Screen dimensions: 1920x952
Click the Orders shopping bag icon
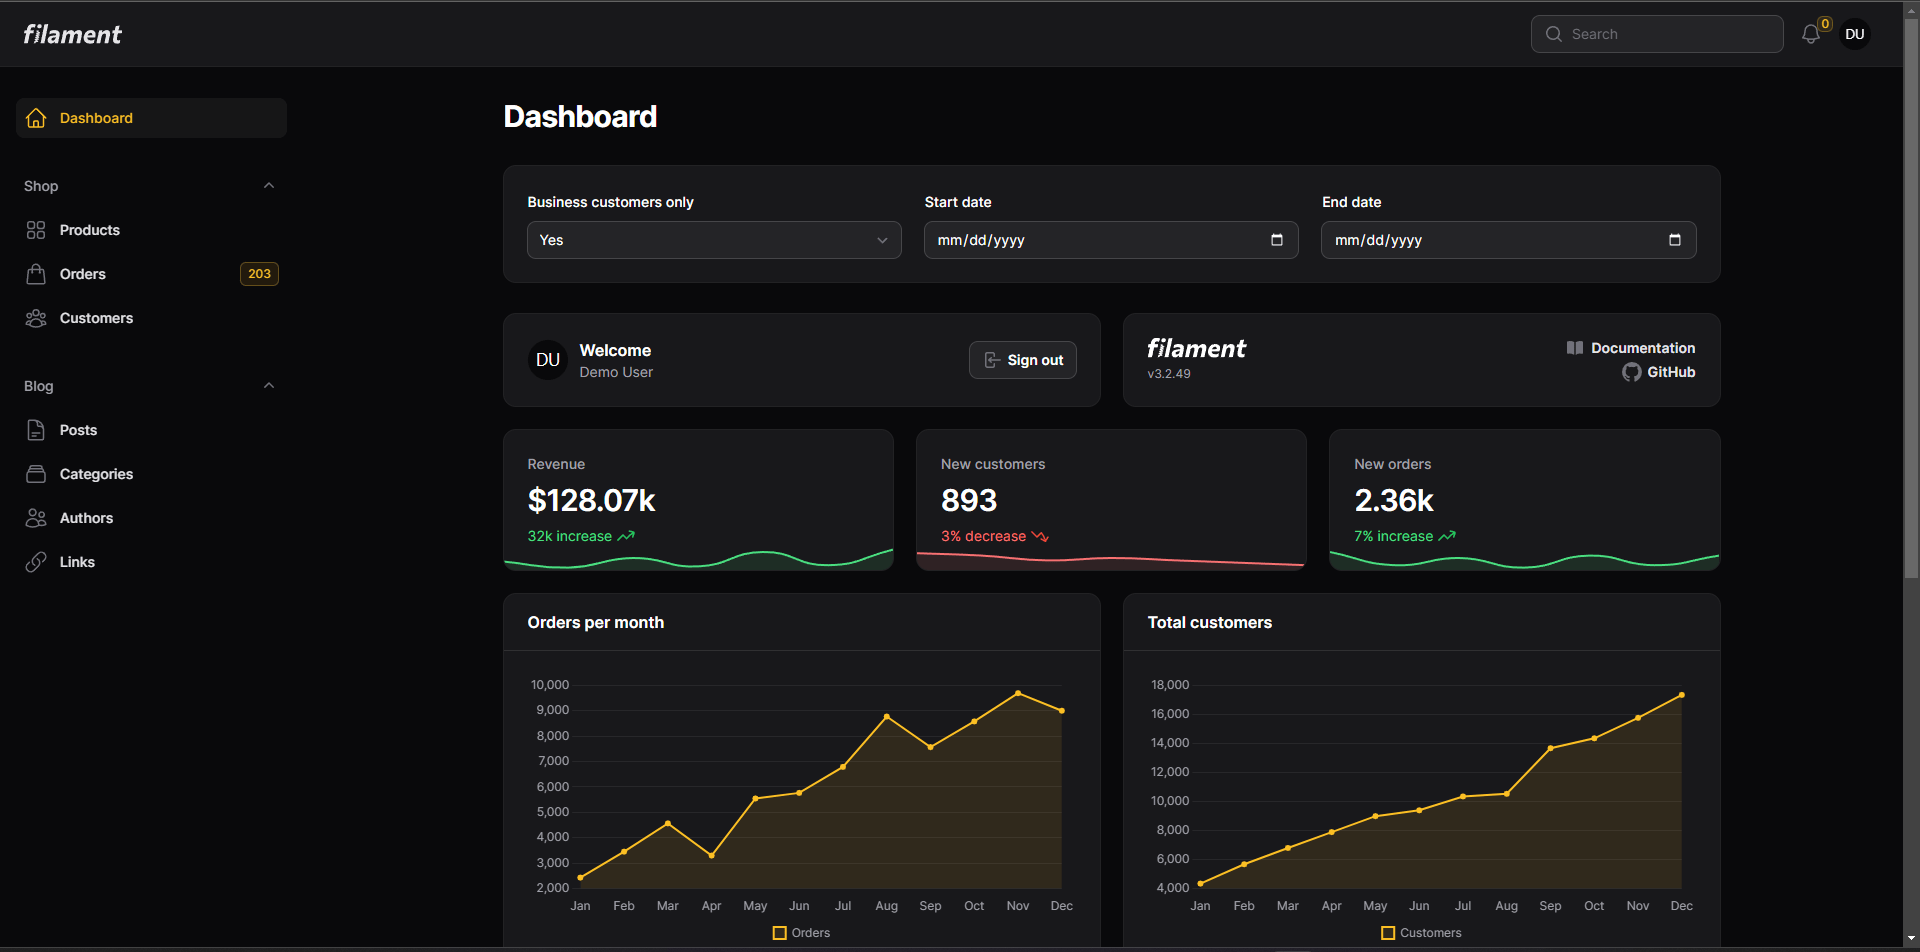coord(36,274)
